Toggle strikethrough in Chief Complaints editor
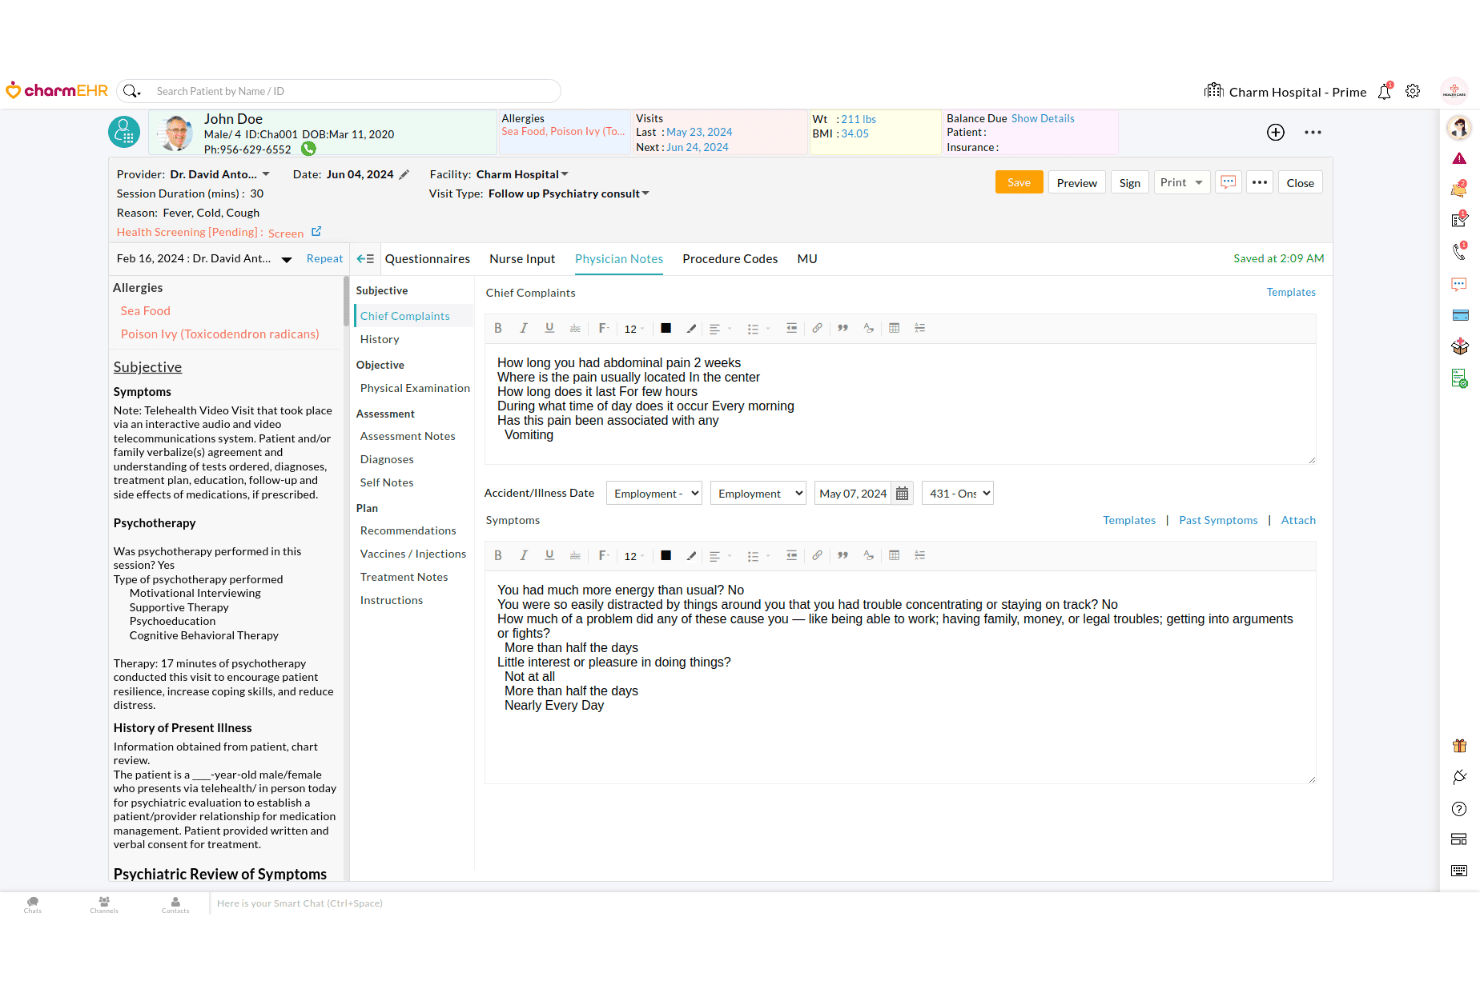Image resolution: width=1480 pixels, height=987 pixels. pos(575,328)
